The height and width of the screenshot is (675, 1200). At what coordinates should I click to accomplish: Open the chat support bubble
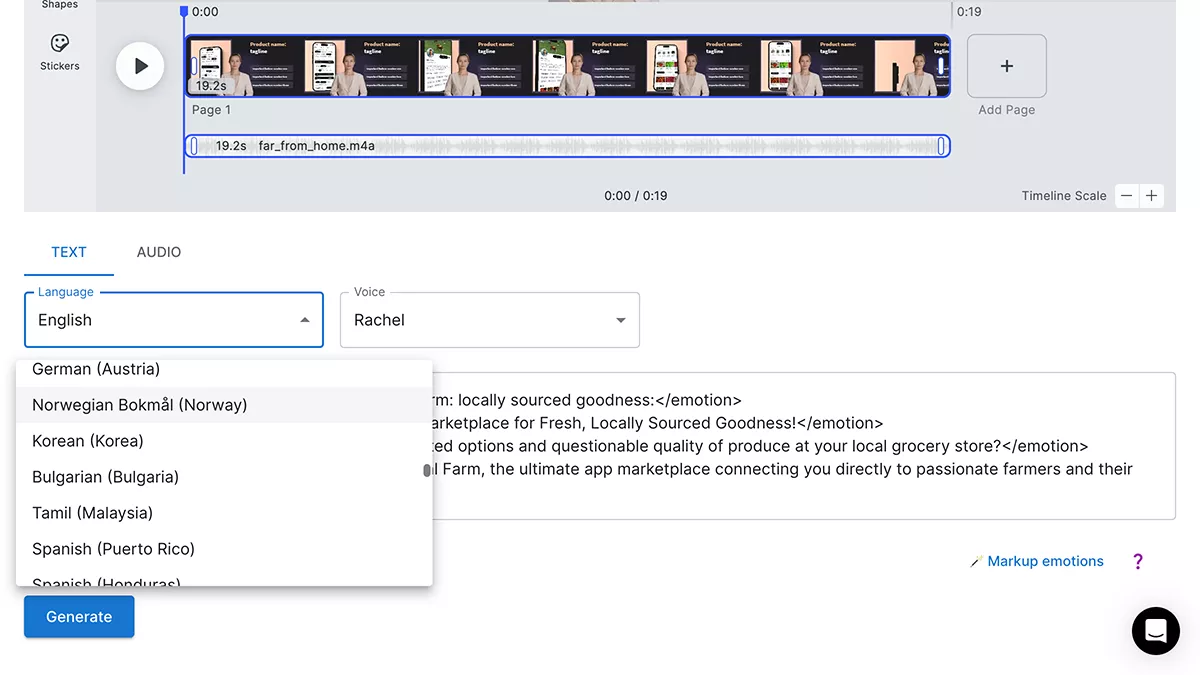click(1155, 630)
